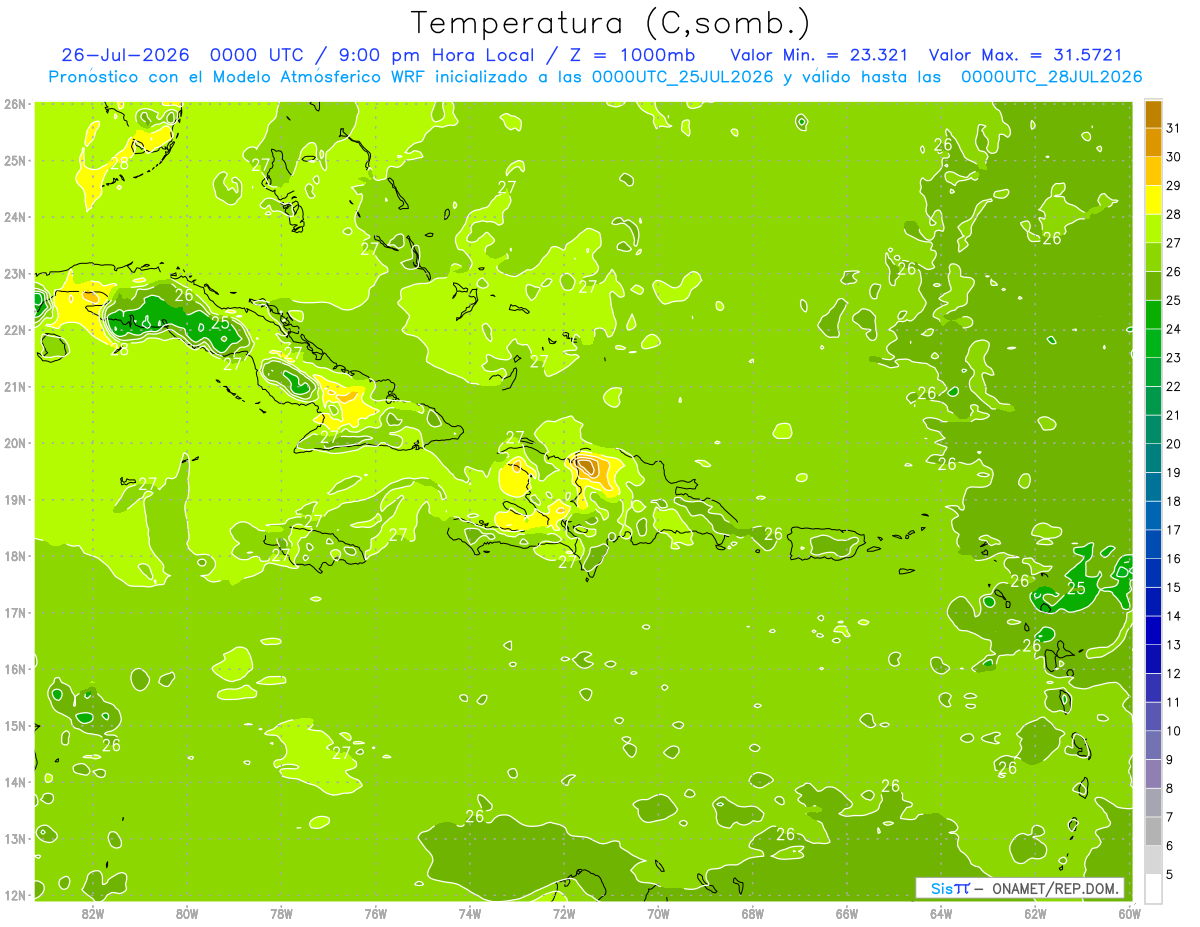Viewport: 1200px width, 927px height.
Task: Click the '0000UTC_28JUL2026' valid-until time text
Action: click(x=1051, y=76)
